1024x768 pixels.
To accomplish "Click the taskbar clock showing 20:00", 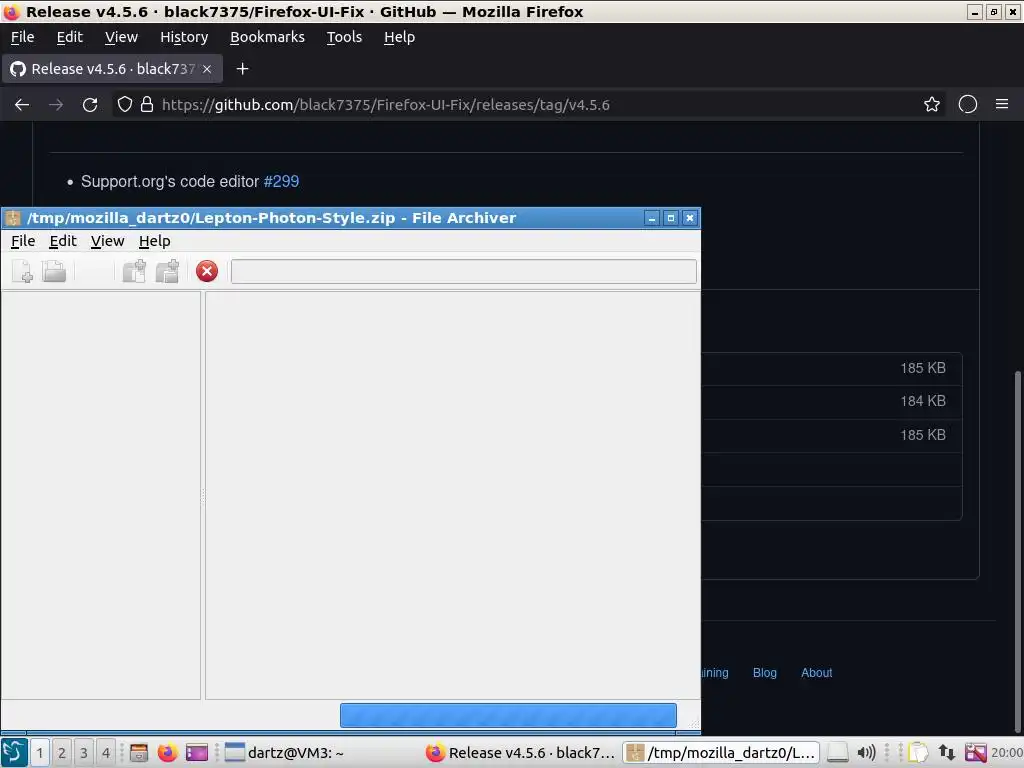I will tap(1006, 753).
